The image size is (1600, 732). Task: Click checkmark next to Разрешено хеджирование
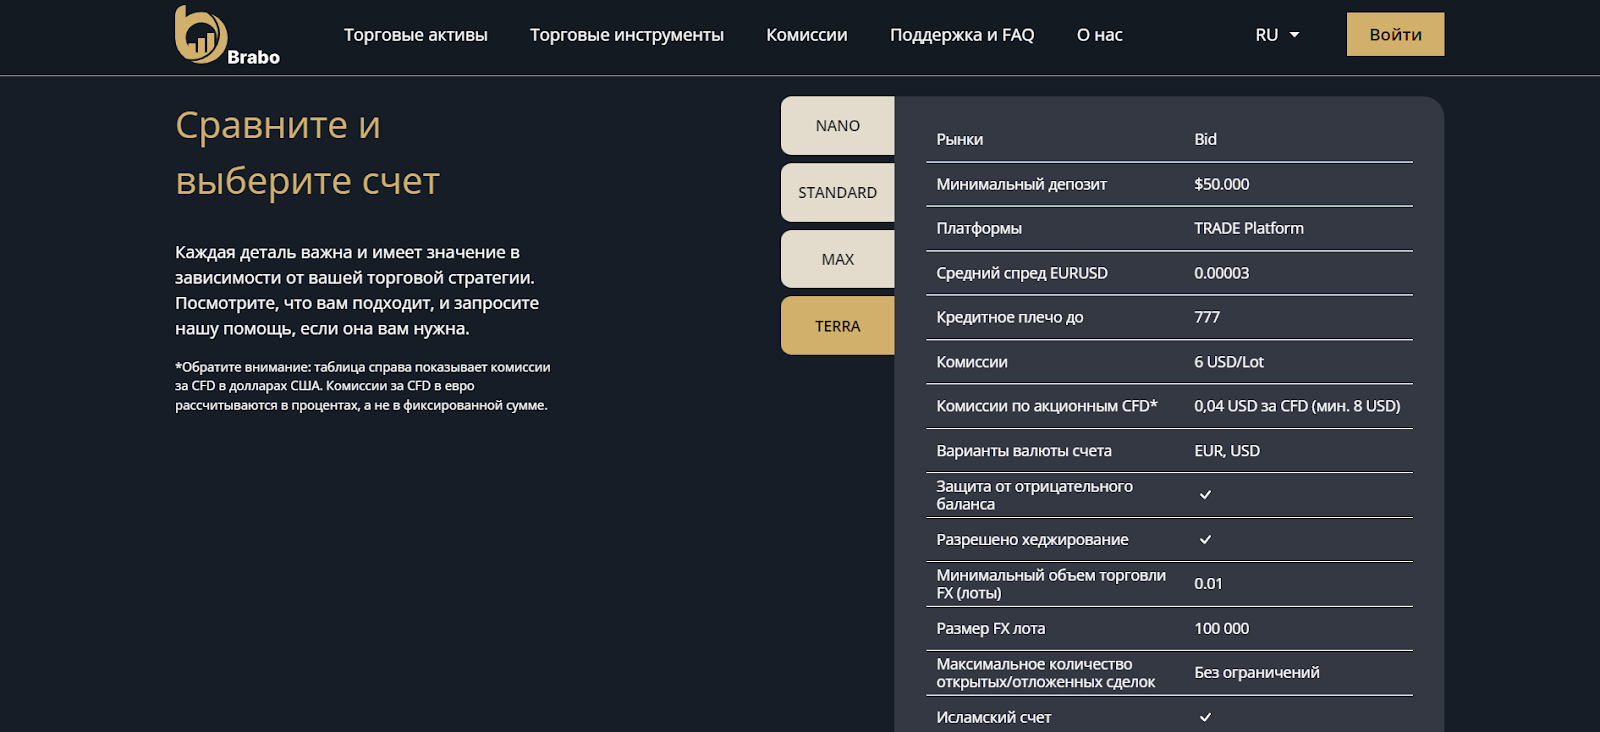1205,540
